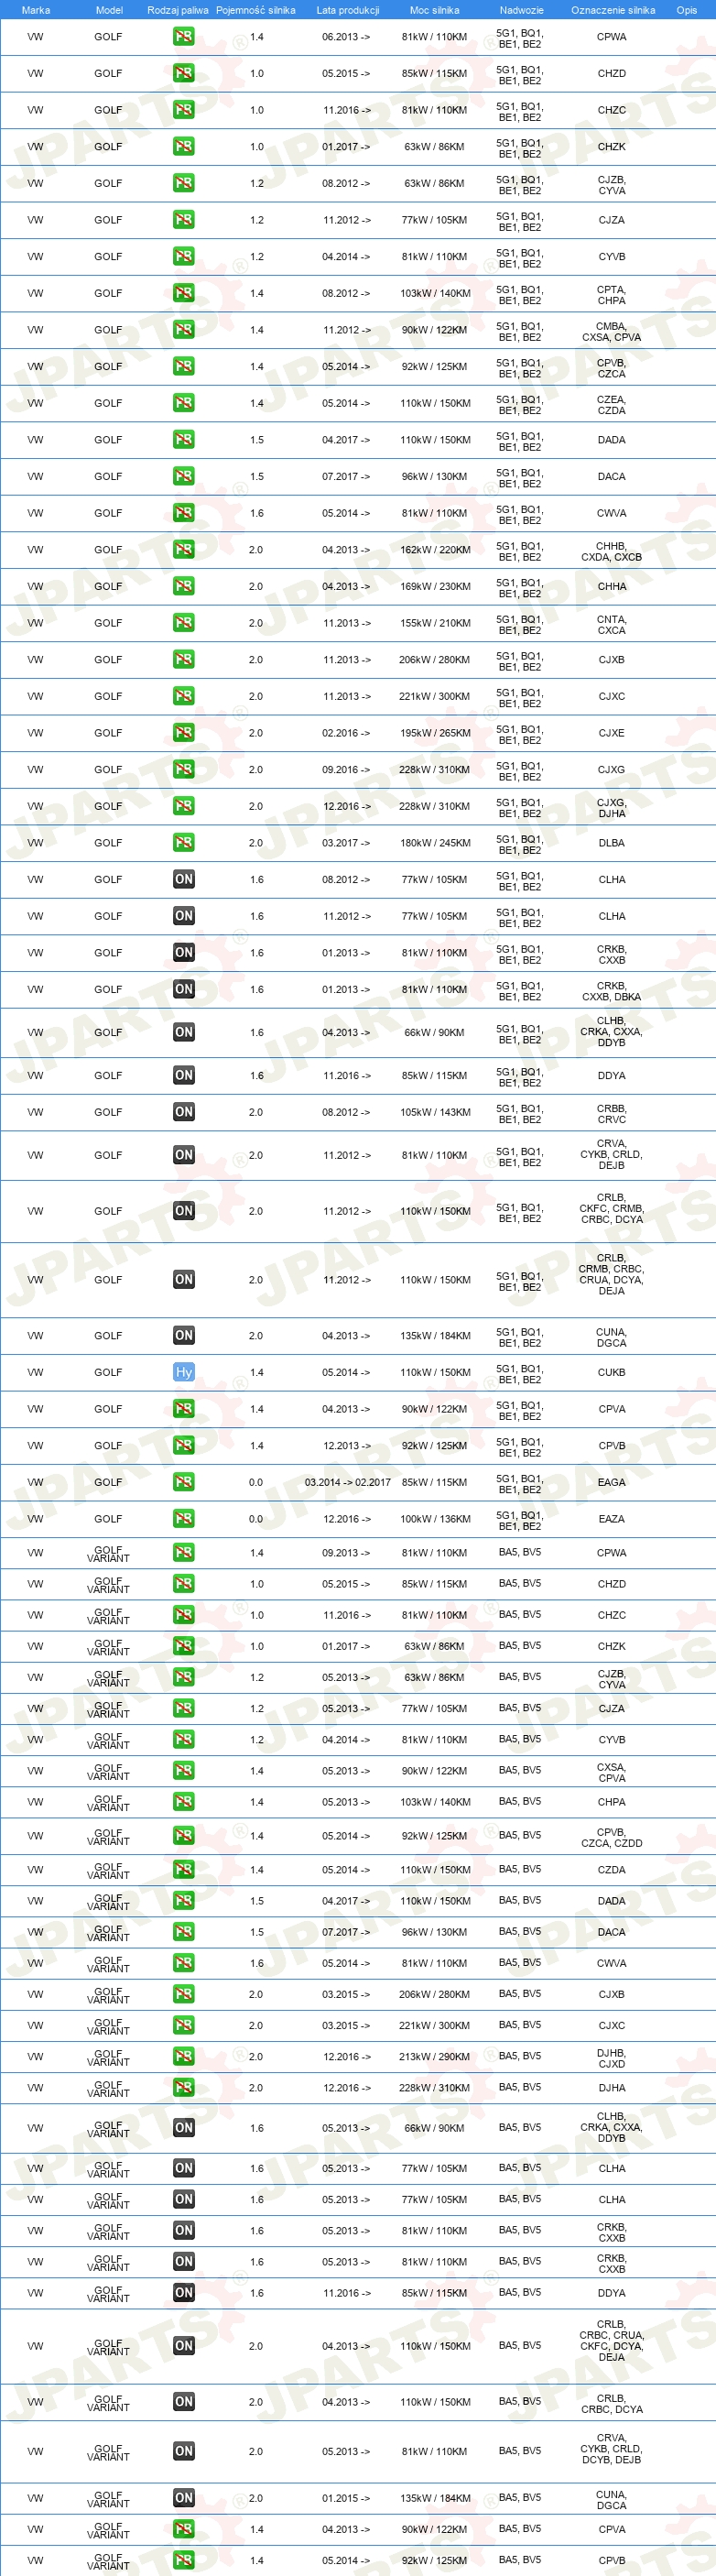Click the Oznaczenie silnika column header
Screen dimensions: 716x2576
(x=613, y=10)
